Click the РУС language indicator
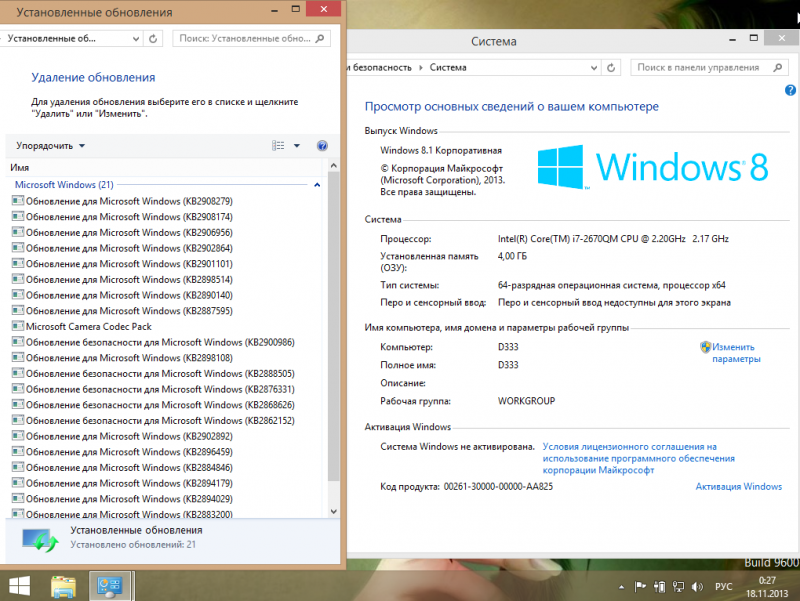800x601 pixels. [x=723, y=587]
